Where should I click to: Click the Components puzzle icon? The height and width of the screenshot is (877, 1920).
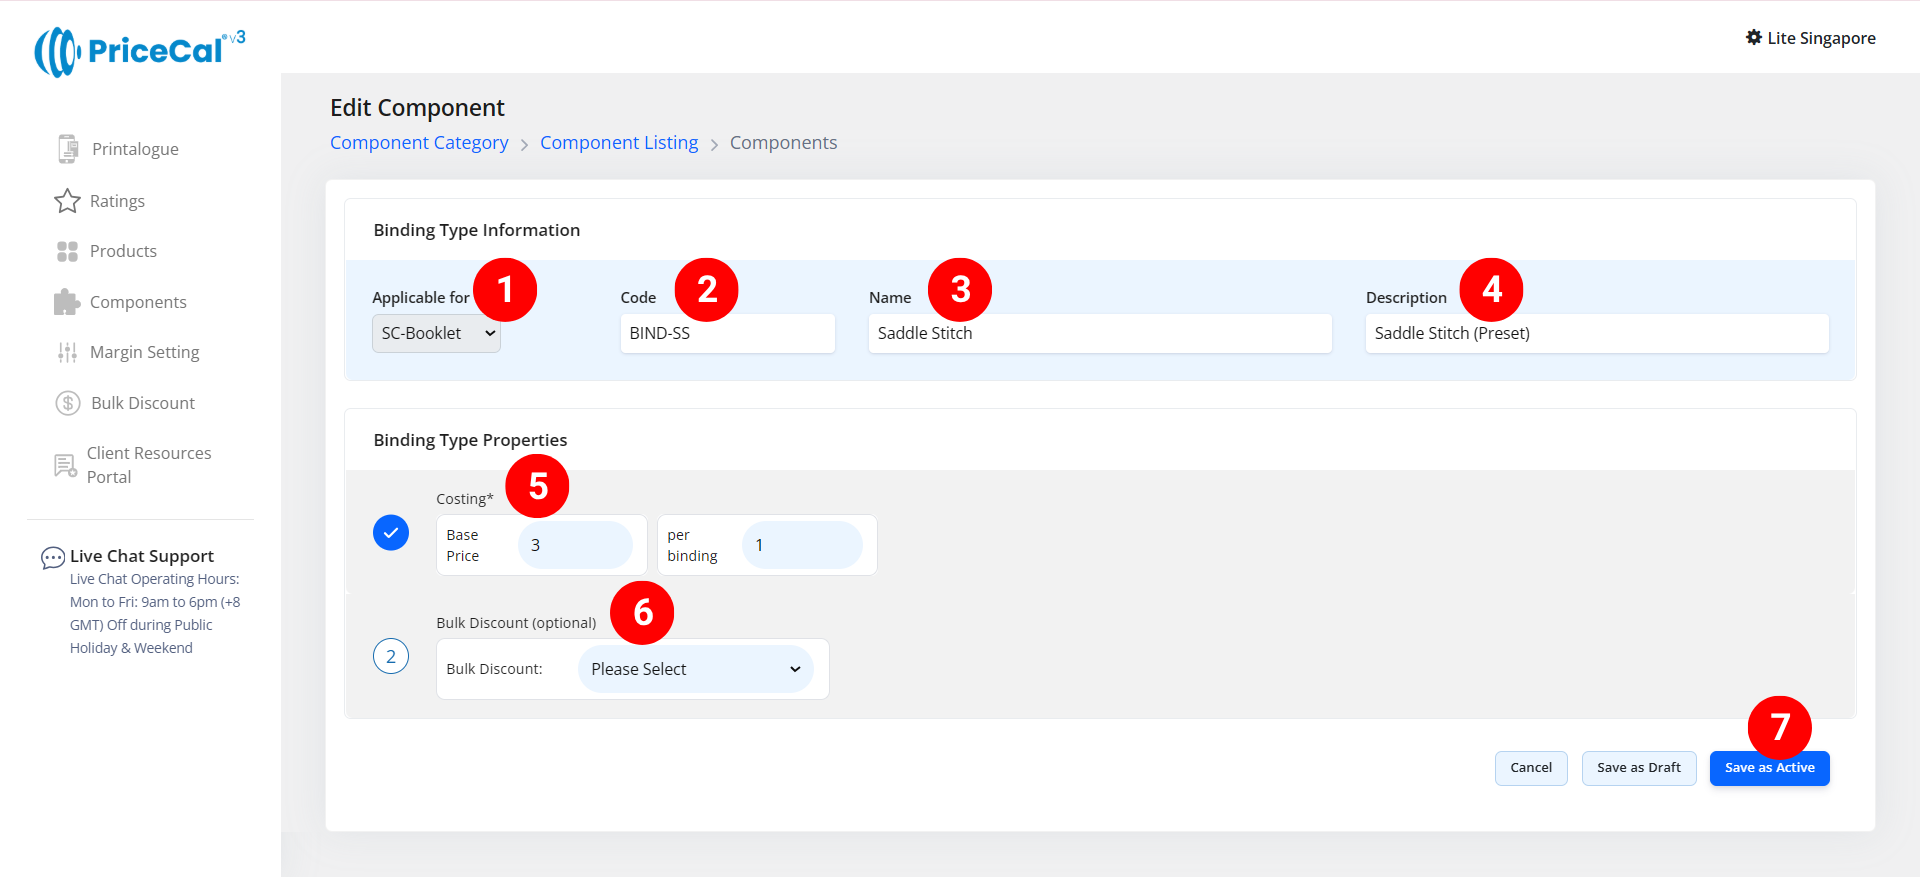coord(67,302)
